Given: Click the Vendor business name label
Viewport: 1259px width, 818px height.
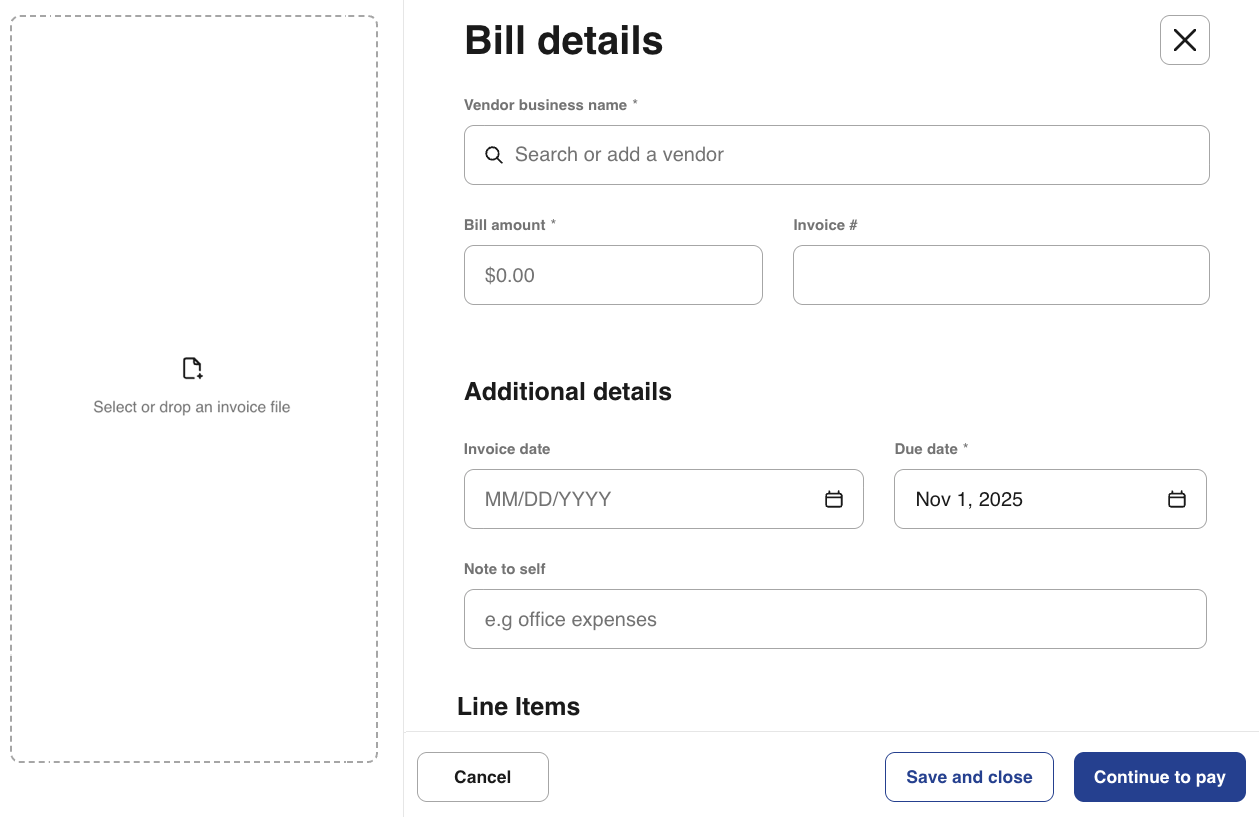Looking at the screenshot, I should (545, 105).
